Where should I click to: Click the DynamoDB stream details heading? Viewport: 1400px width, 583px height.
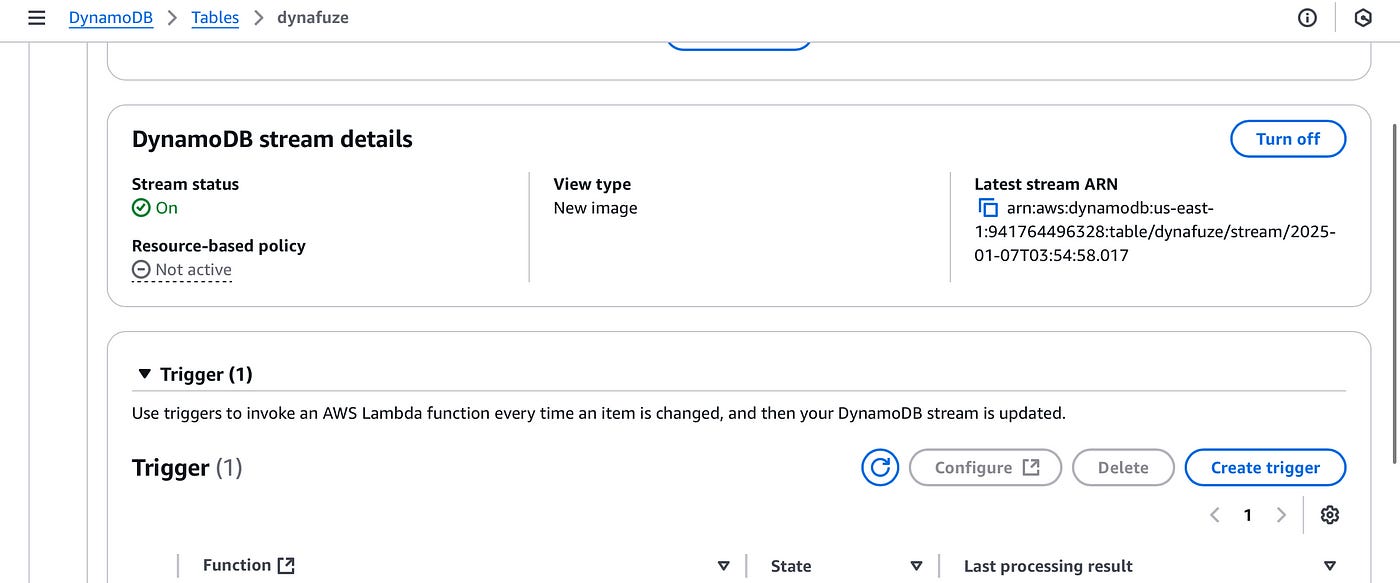click(272, 139)
